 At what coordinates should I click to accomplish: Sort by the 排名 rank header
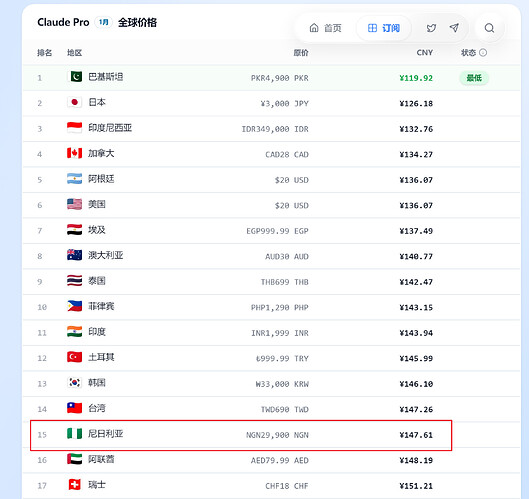coord(45,53)
